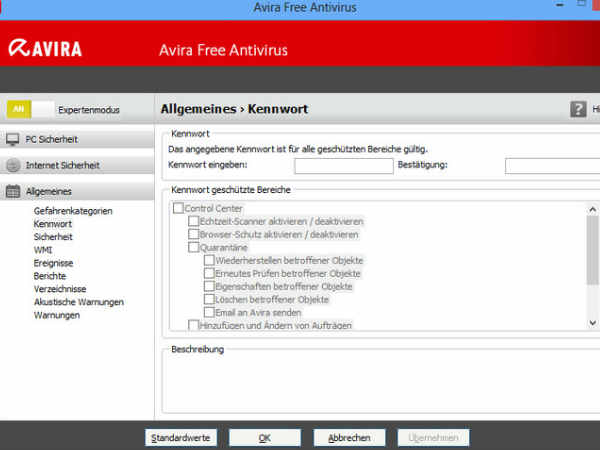Click the protected areas list scrollbar thumb
The height and width of the screenshot is (450, 600).
592,251
